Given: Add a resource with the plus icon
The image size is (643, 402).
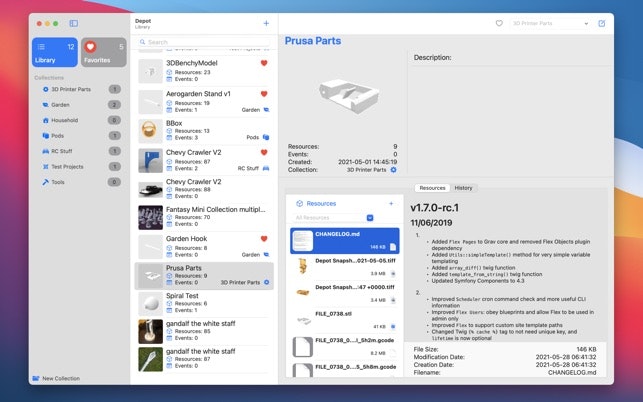Looking at the screenshot, I should tap(391, 203).
